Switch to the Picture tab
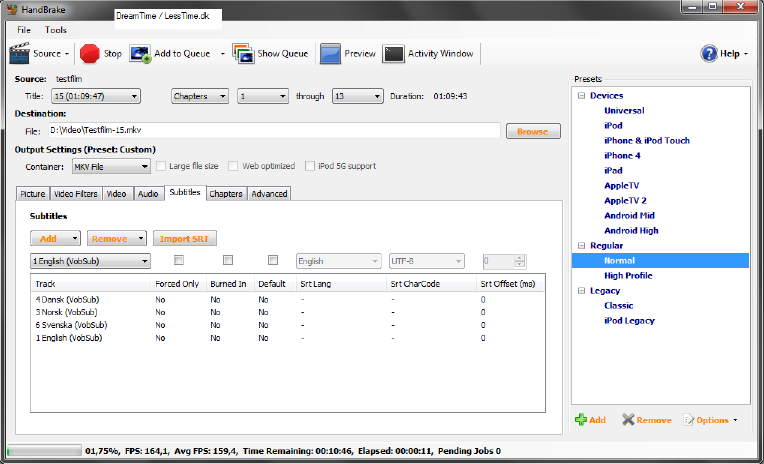This screenshot has width=764, height=464. pos(33,193)
